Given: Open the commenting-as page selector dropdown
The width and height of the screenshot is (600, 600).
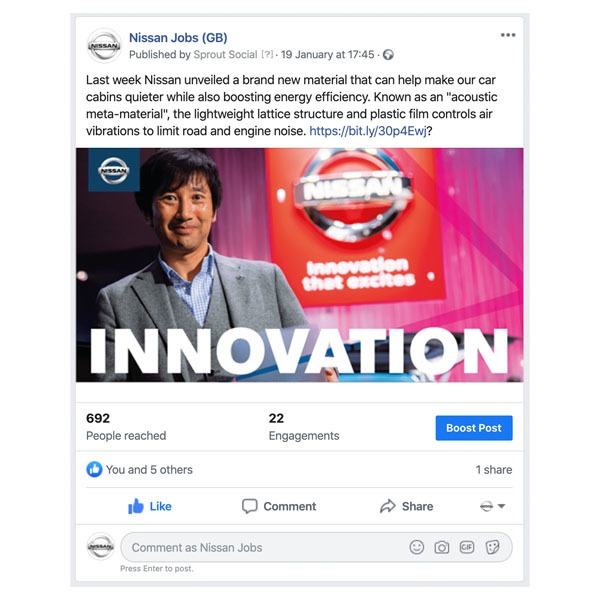Looking at the screenshot, I should point(492,506).
